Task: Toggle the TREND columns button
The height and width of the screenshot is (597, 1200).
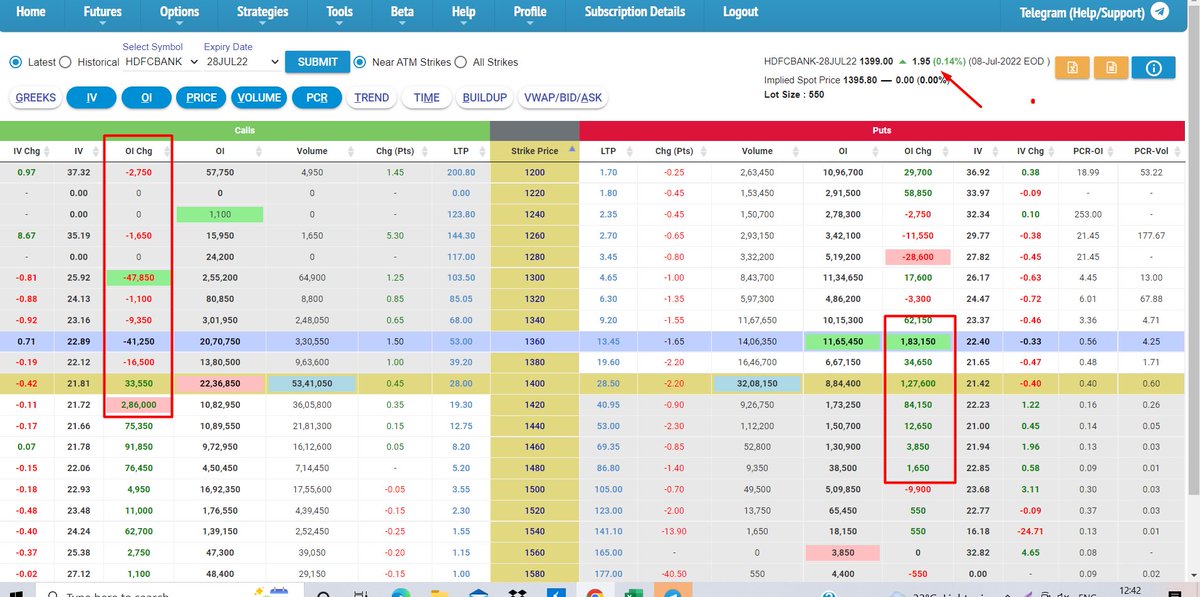Action: (x=371, y=98)
